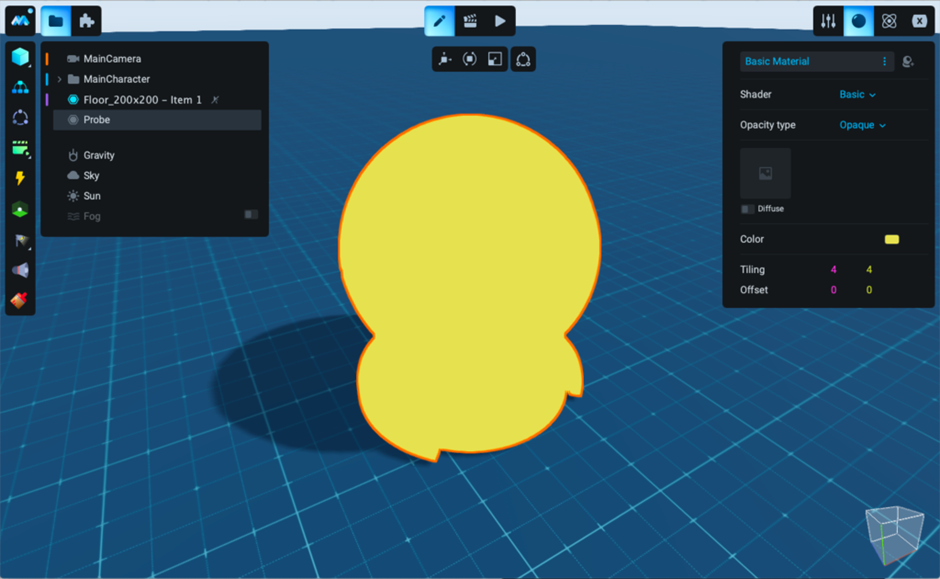The image size is (940, 579).
Task: Open the clapperboard animation mode
Action: pos(469,21)
